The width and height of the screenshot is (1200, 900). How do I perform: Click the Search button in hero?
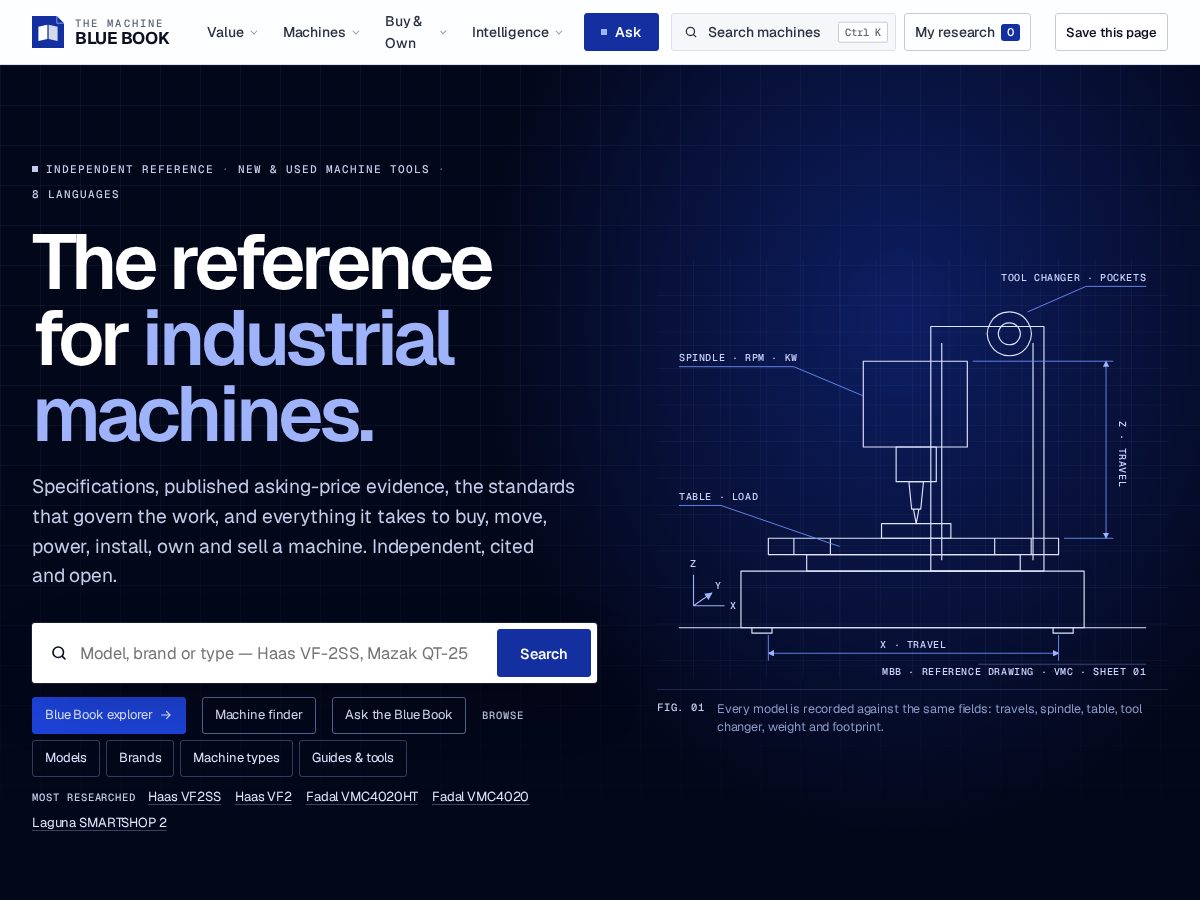click(x=544, y=653)
